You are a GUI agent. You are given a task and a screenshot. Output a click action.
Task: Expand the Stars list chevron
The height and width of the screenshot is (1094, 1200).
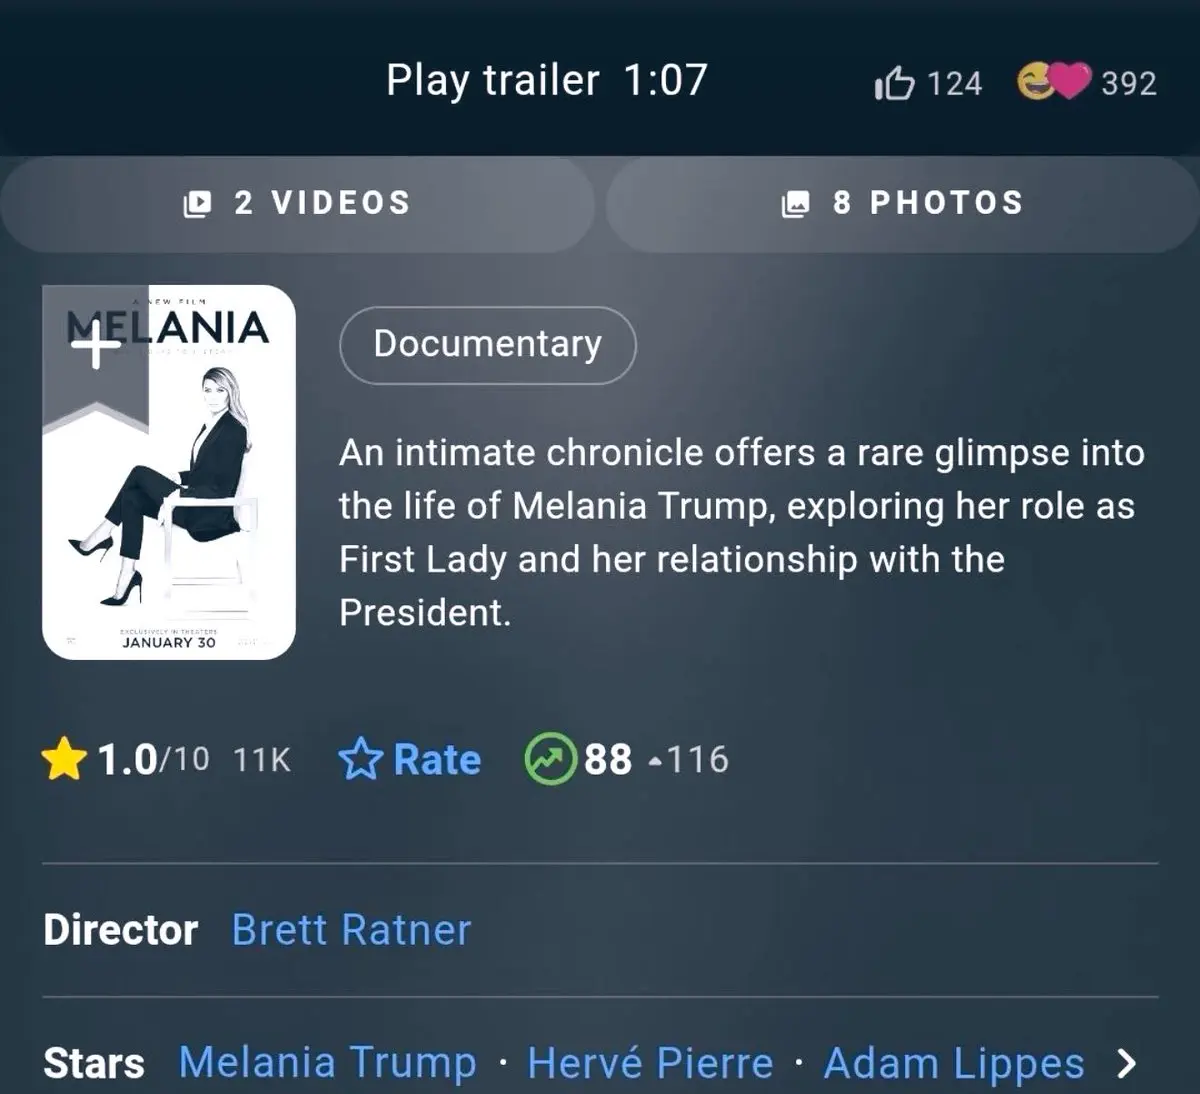pos(1126,1063)
